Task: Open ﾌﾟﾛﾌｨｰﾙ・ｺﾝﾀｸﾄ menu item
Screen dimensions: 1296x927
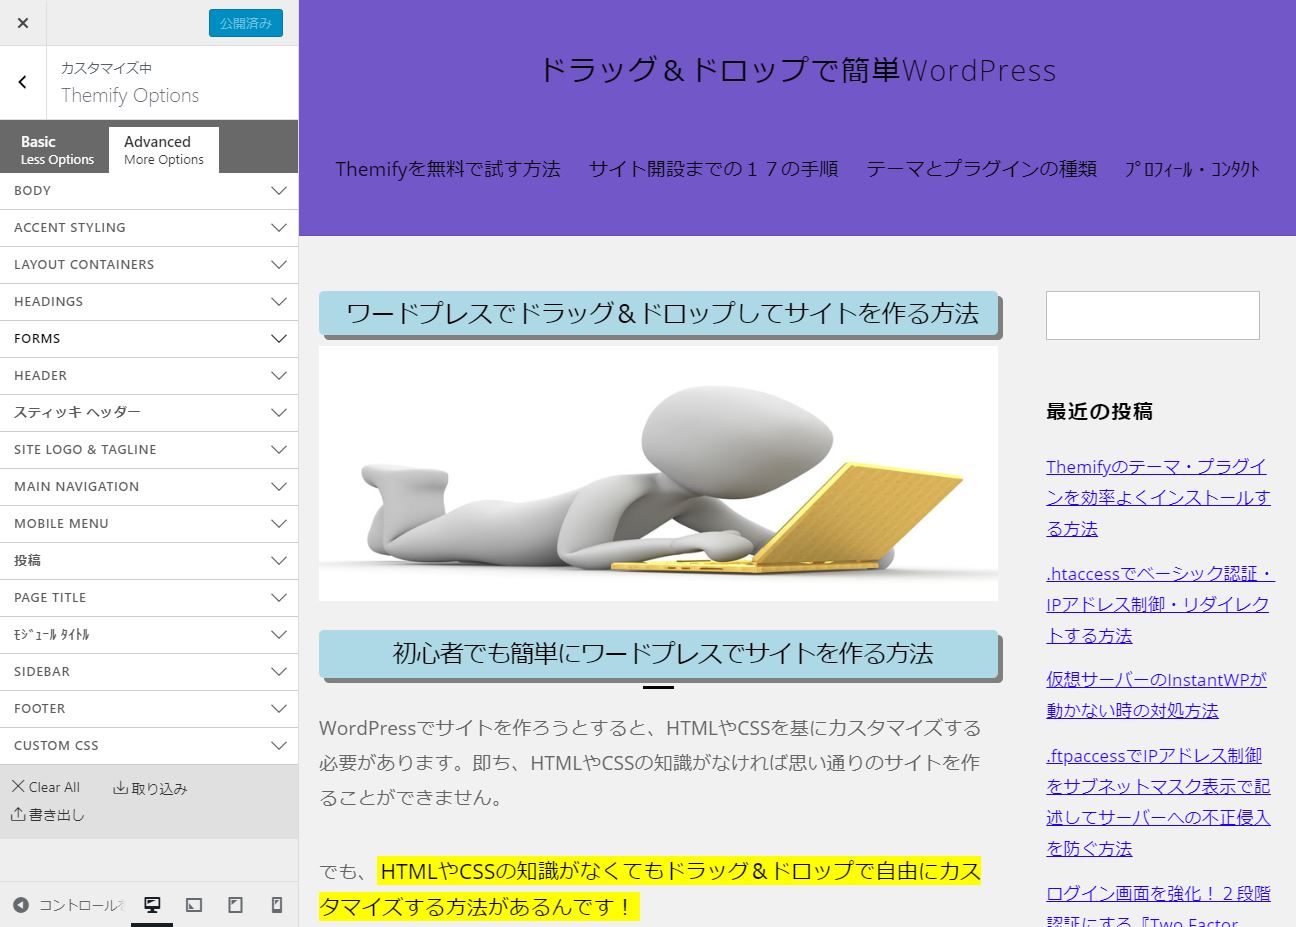Action: [x=1192, y=169]
